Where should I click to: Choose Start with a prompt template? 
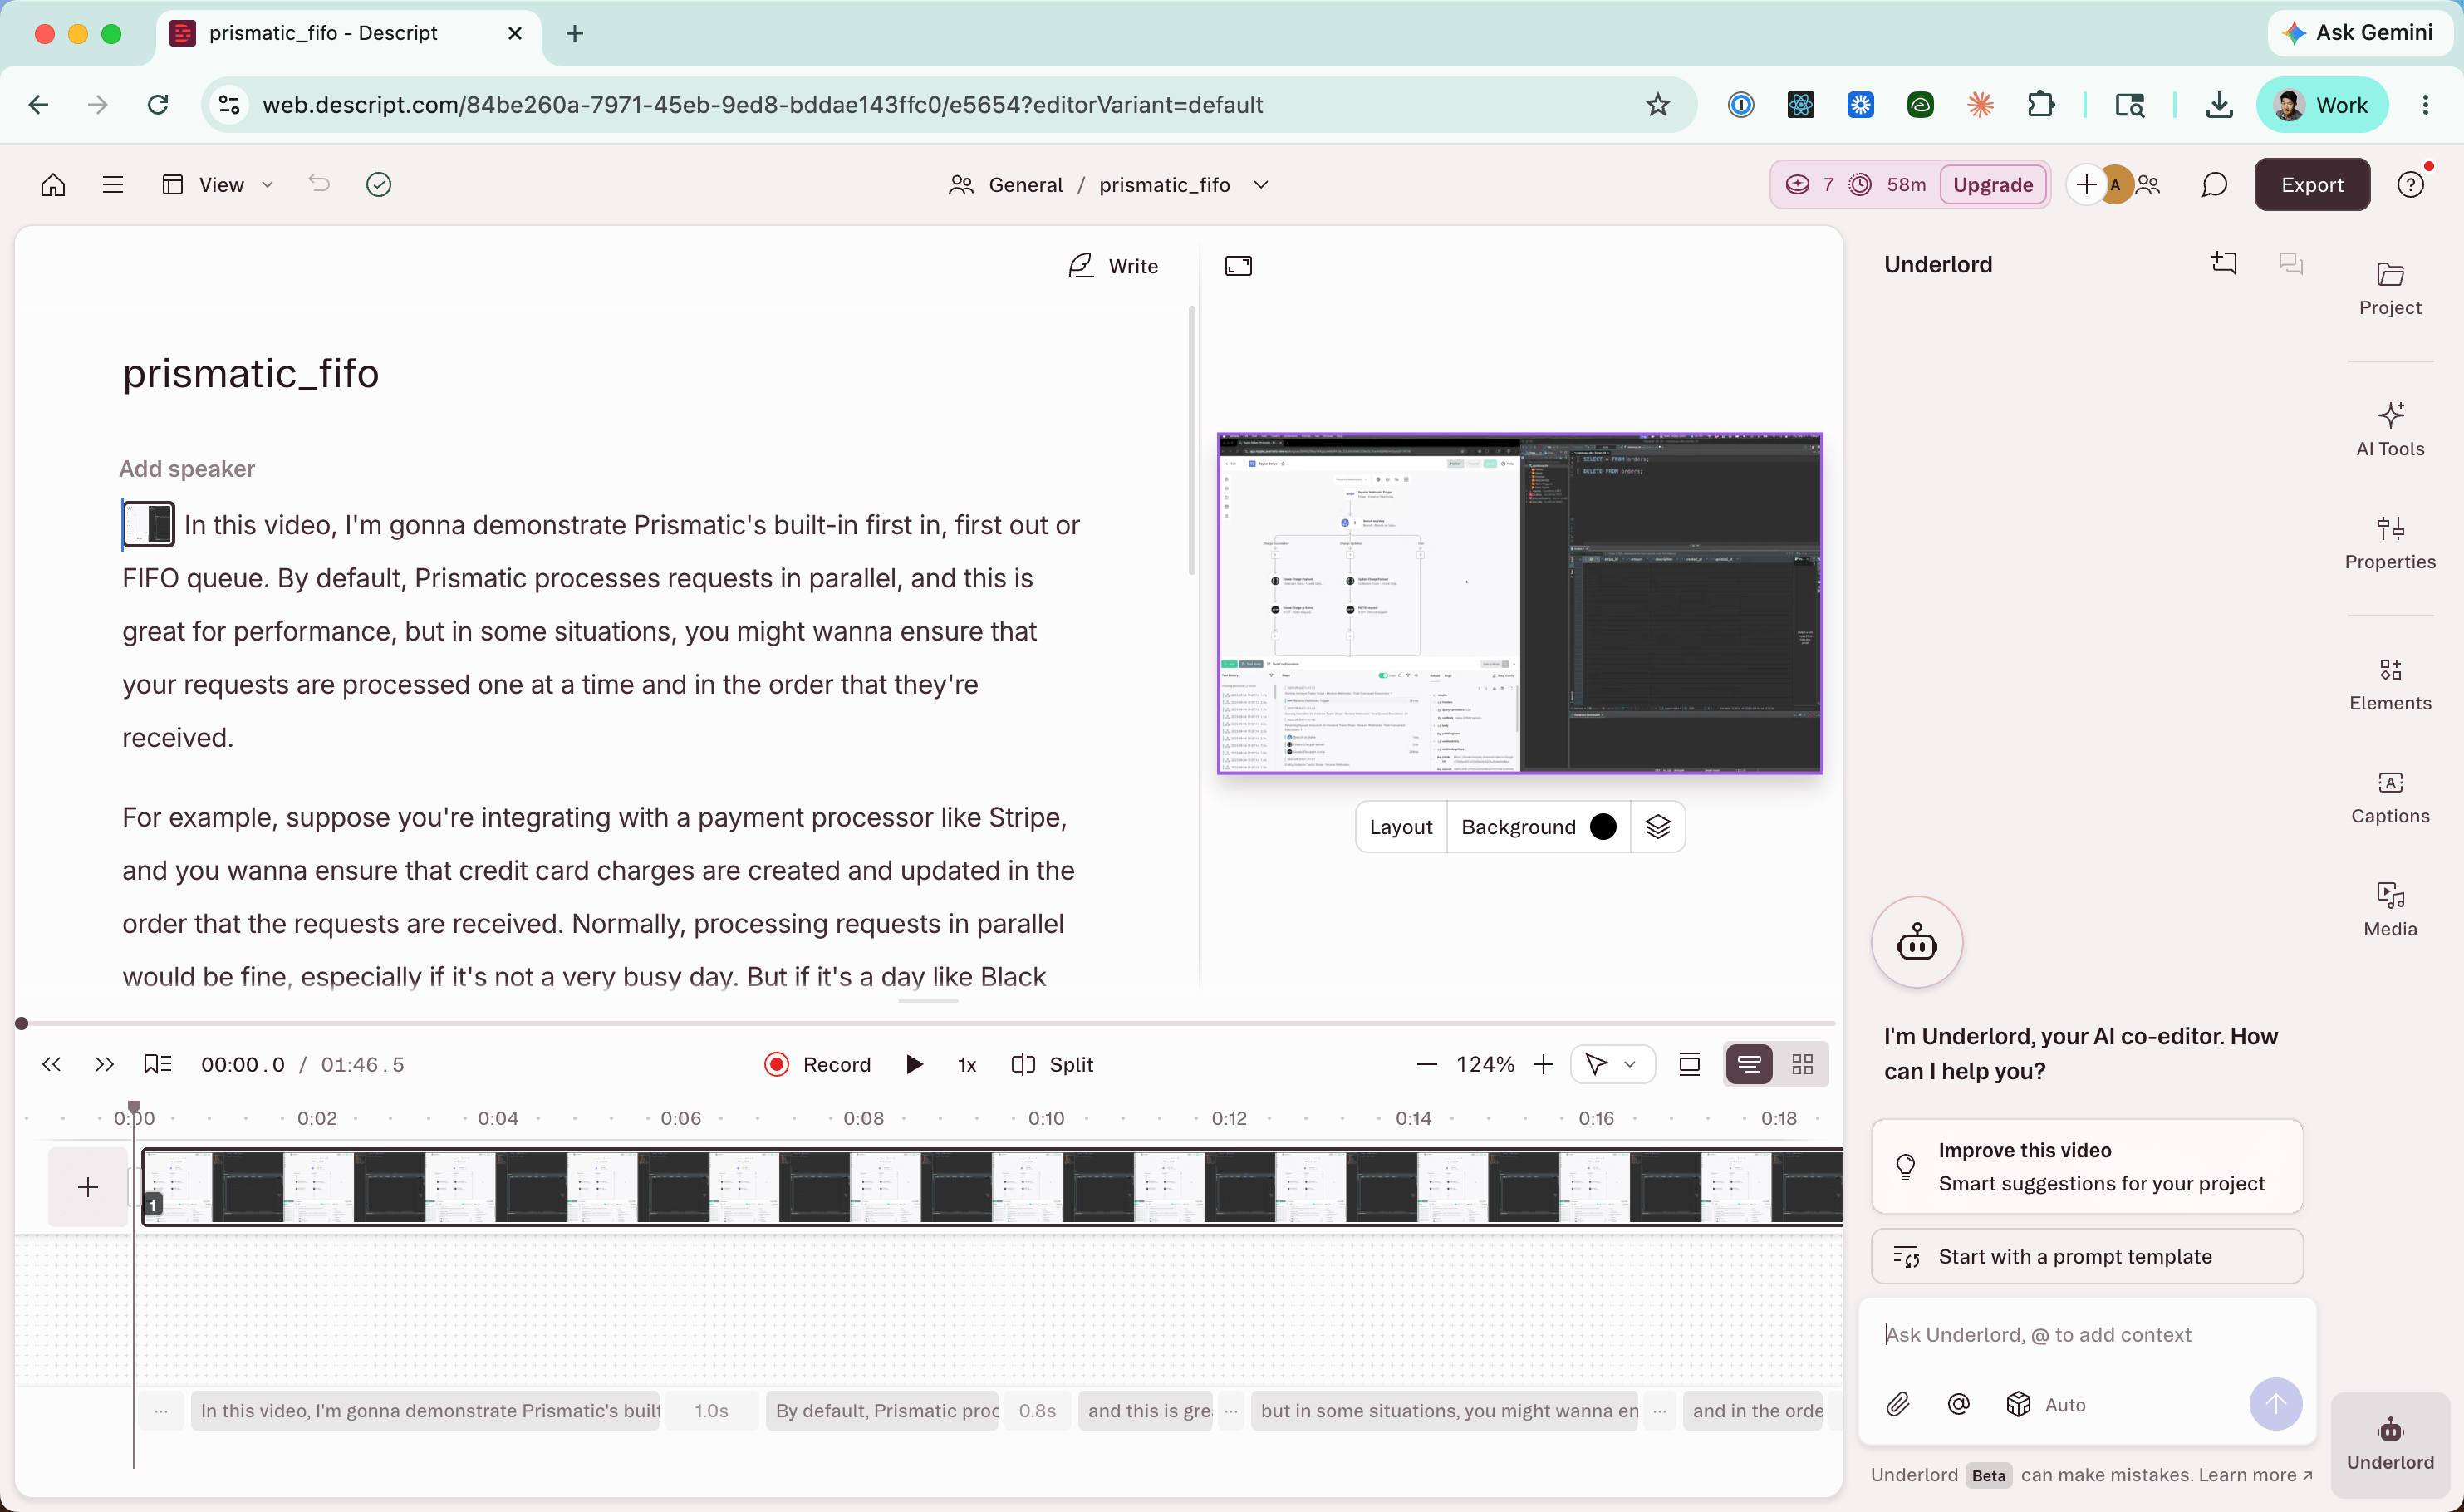(2086, 1256)
